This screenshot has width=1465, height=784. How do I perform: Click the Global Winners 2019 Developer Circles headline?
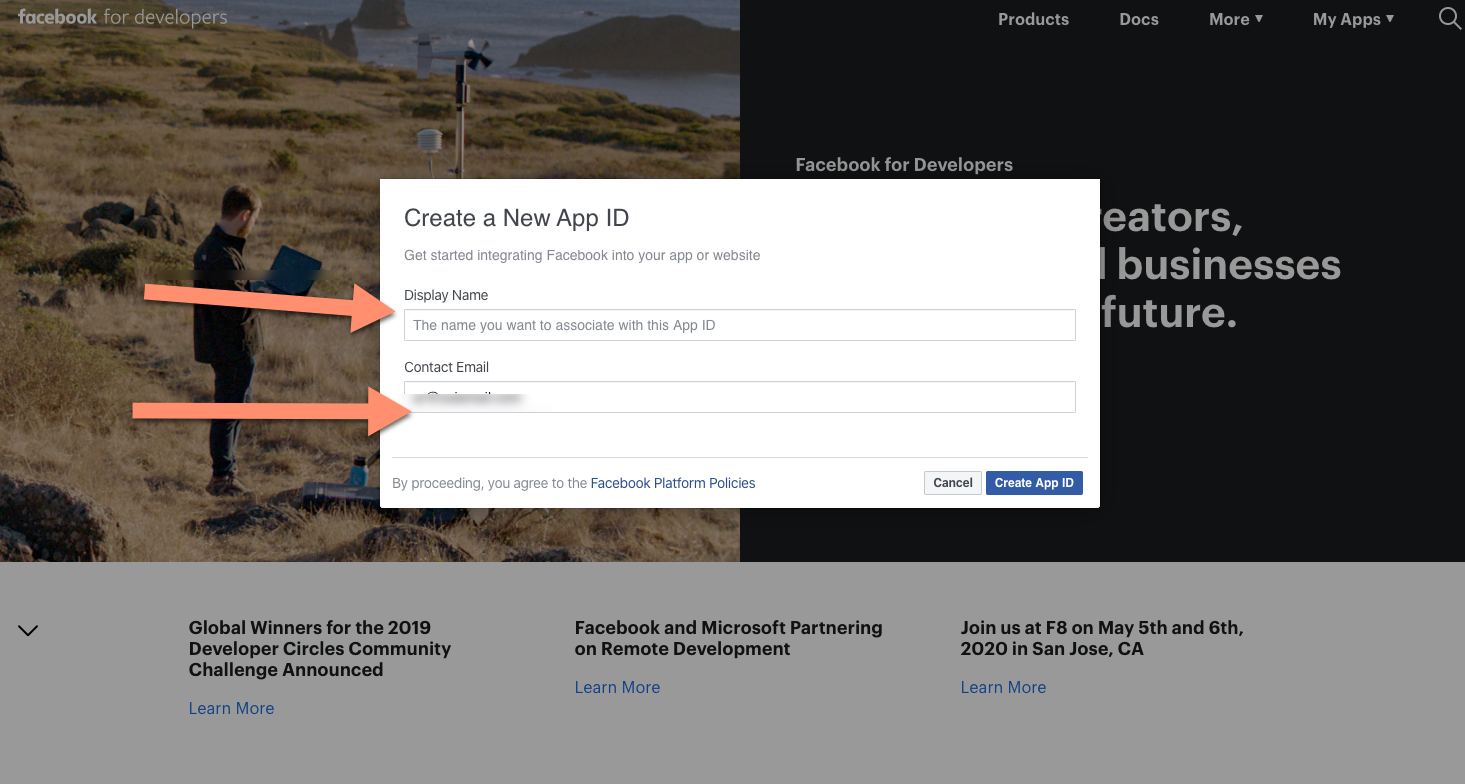320,648
